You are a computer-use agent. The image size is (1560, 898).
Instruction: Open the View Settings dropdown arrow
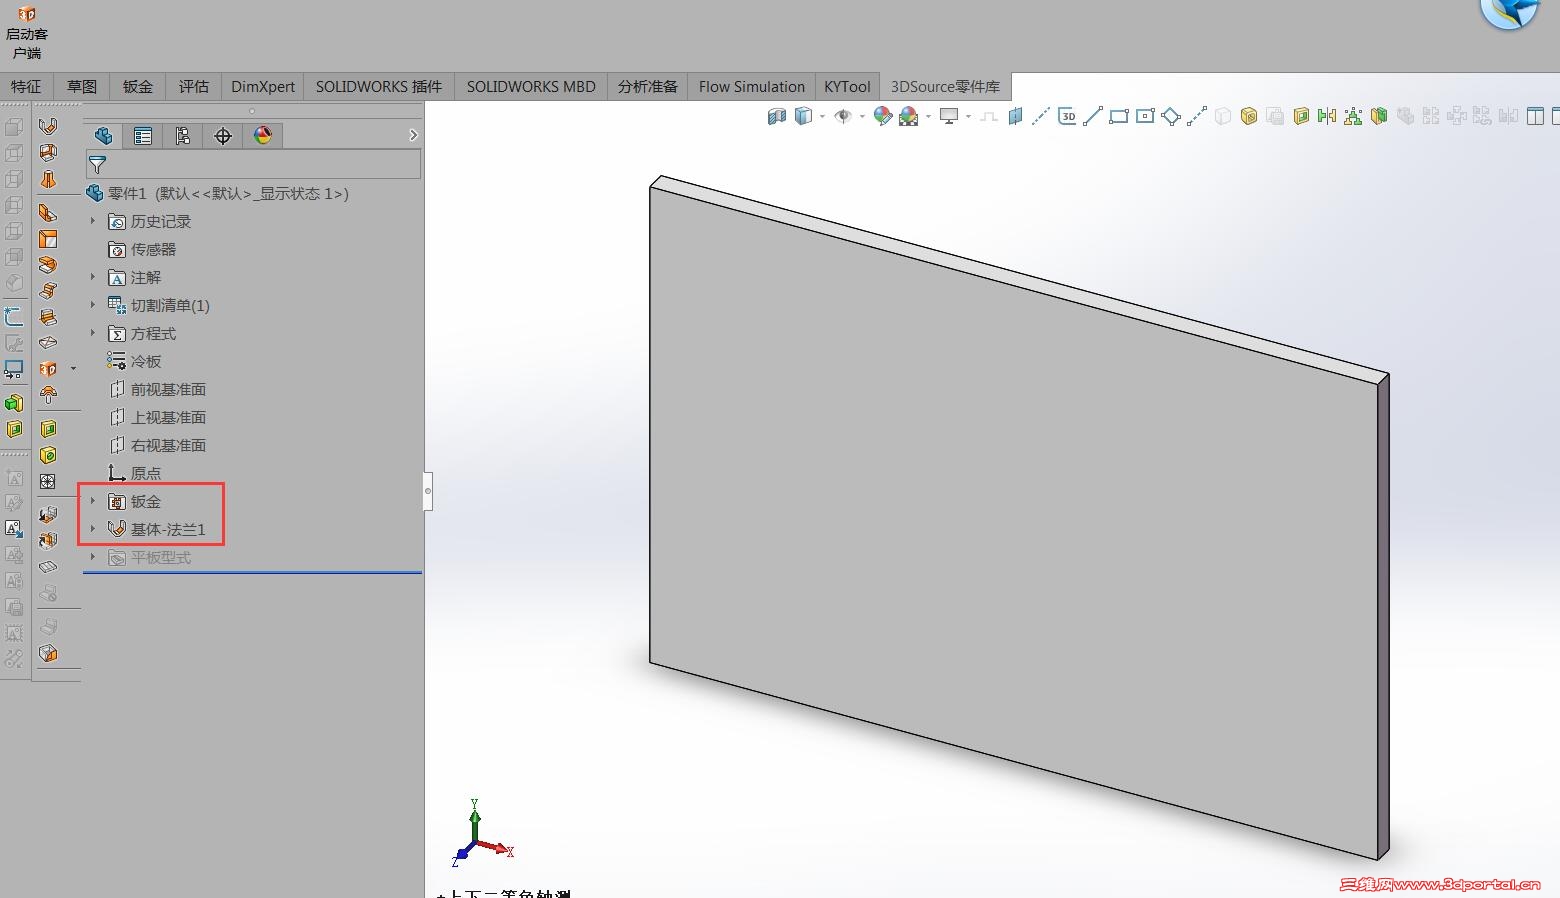click(968, 117)
